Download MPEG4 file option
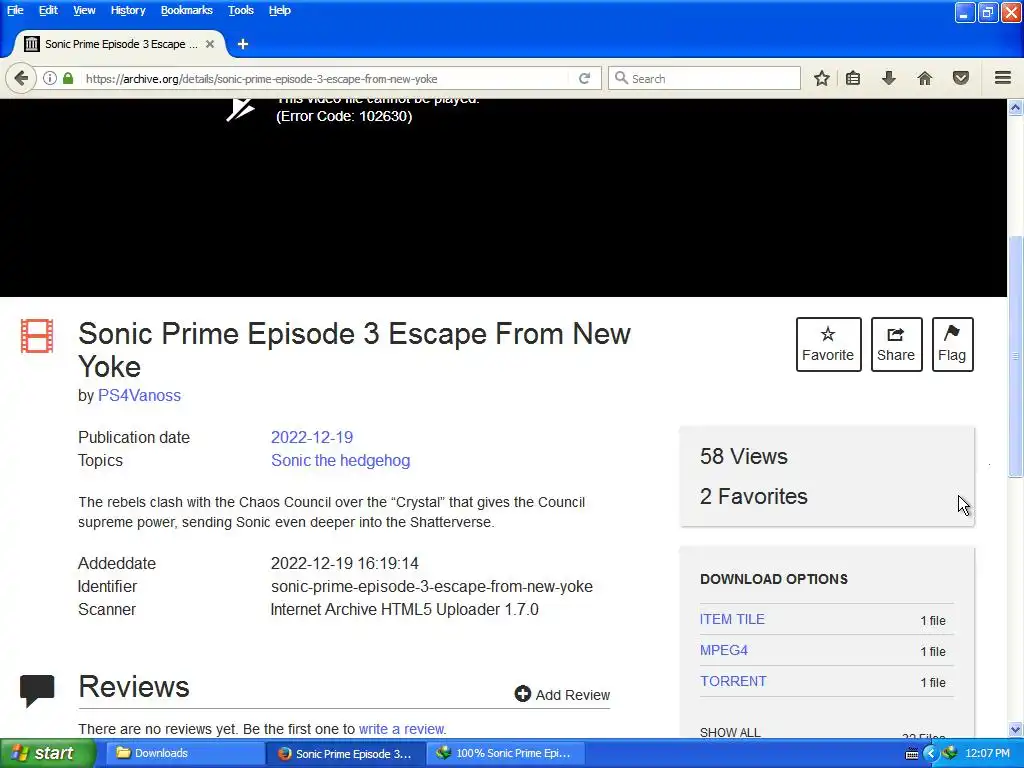The height and width of the screenshot is (768, 1024). click(x=724, y=650)
